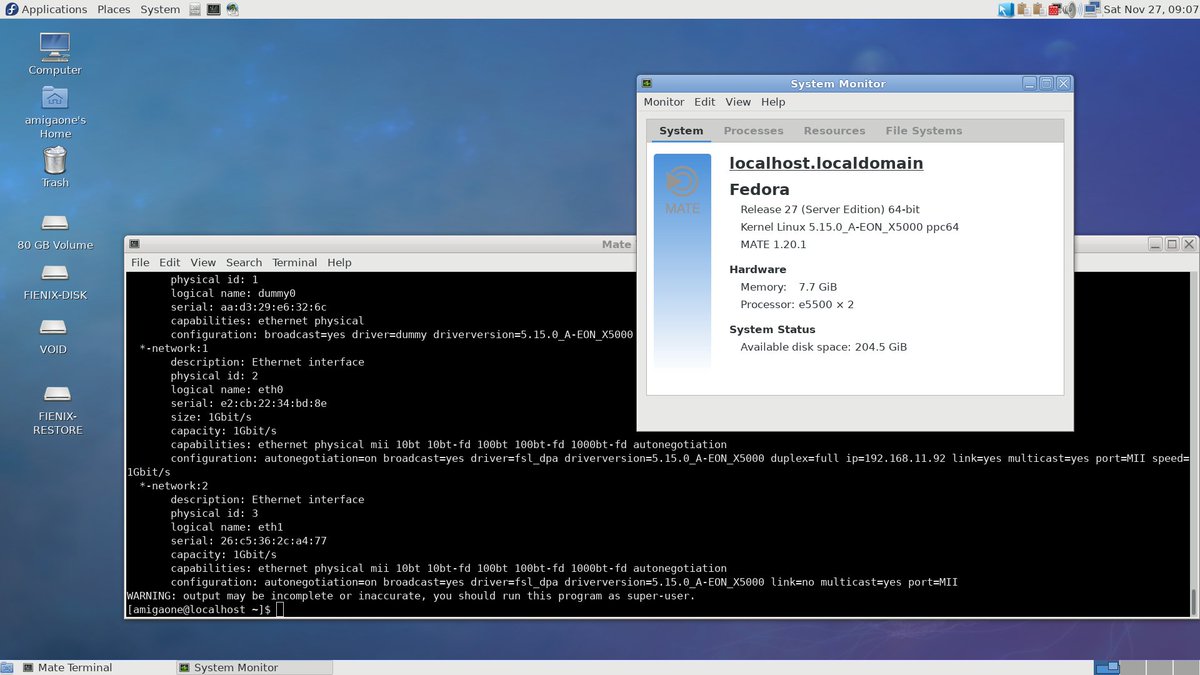Click the second clipboard tray icon
Viewport: 1200px width, 675px height.
pyautogui.click(x=1038, y=9)
